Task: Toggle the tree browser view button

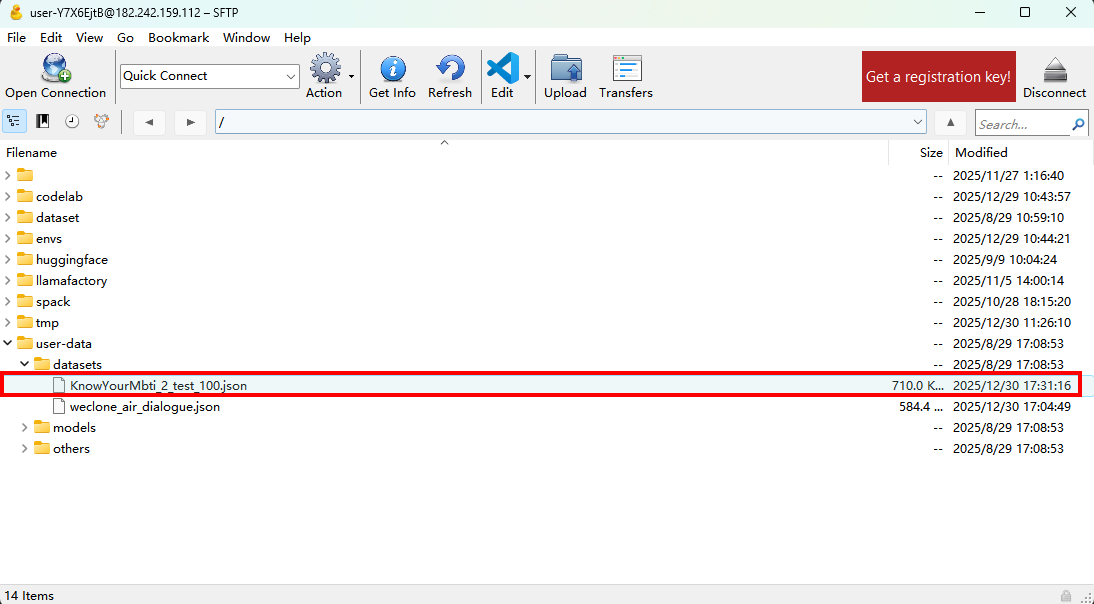Action: [14, 121]
